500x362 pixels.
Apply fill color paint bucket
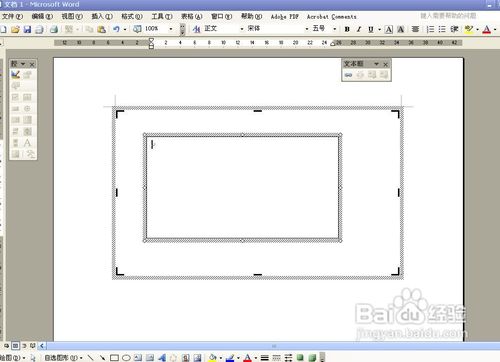tap(213, 358)
